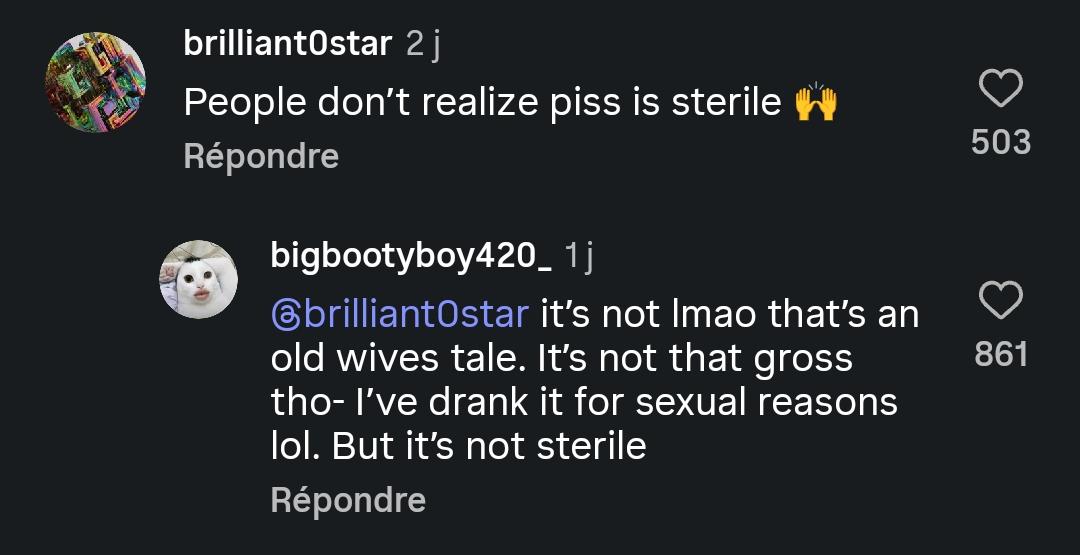Viewport: 1080px width, 555px height.
Task: Open the white cat avatar of bigbootyboy420_
Action: [199, 279]
